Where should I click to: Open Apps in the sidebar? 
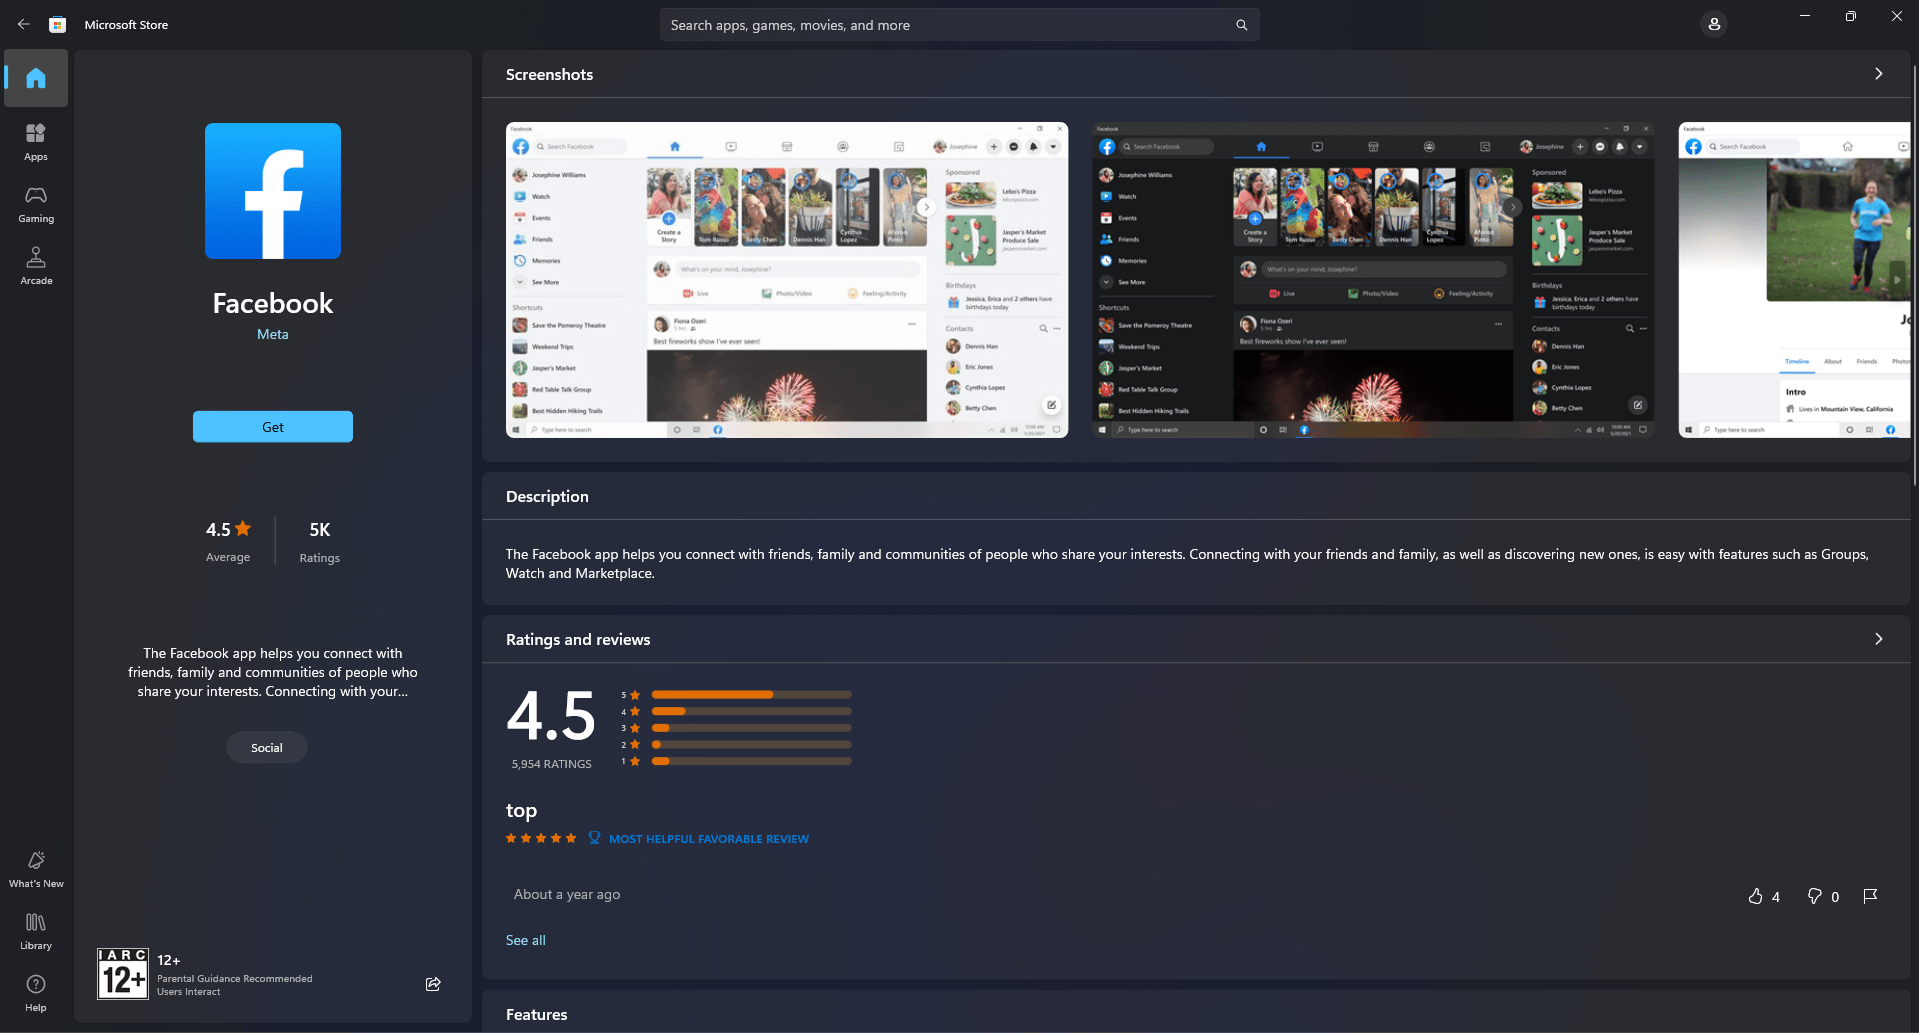pos(36,142)
